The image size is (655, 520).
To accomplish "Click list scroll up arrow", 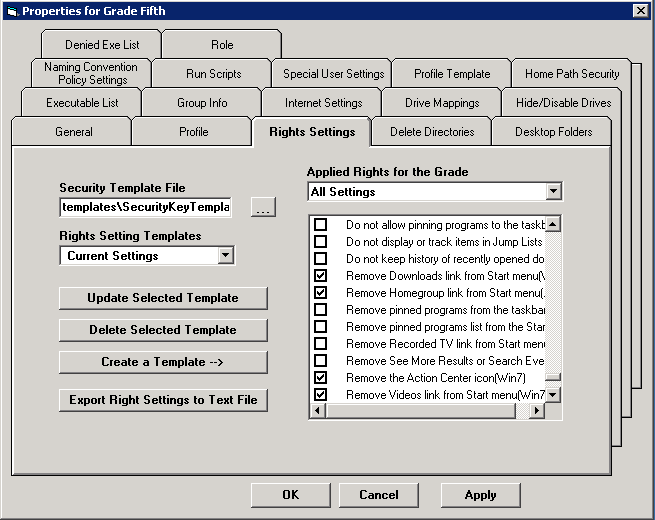I will point(553,225).
